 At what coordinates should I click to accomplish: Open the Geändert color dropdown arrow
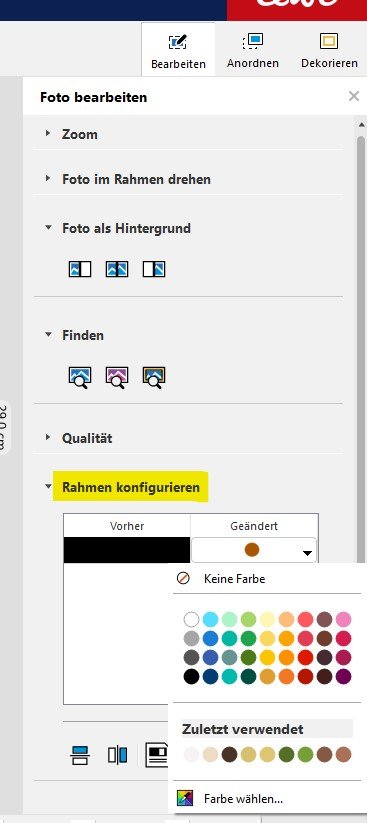(x=308, y=553)
